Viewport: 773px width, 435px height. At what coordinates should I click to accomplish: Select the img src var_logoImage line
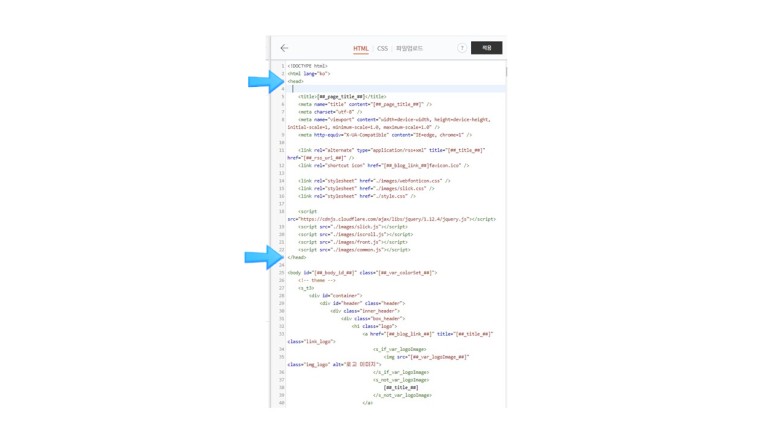(427, 357)
